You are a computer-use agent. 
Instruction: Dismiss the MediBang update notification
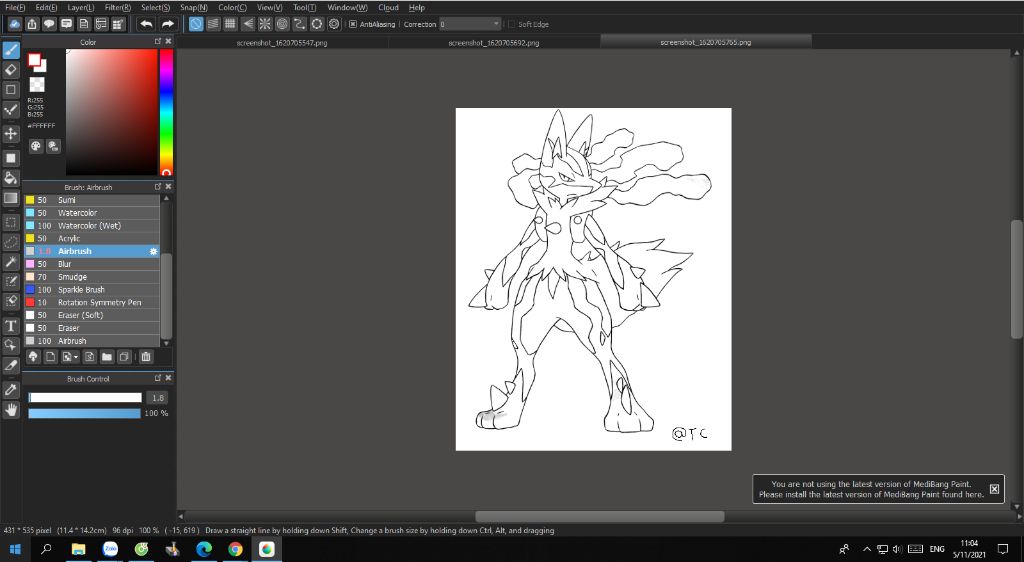(994, 489)
